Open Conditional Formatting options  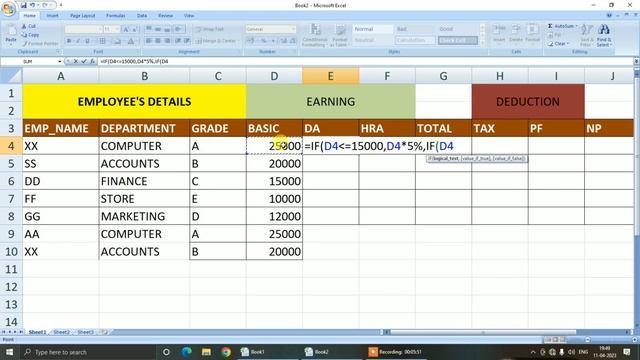click(x=315, y=35)
